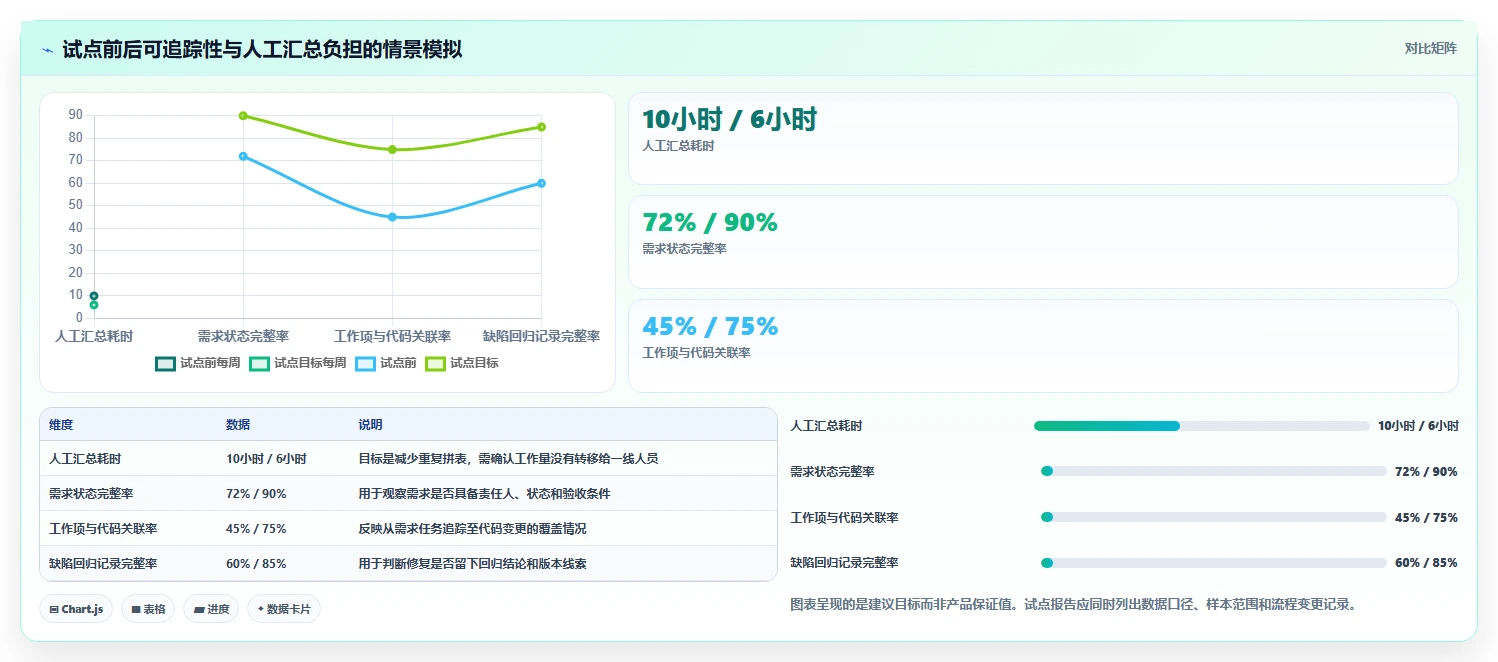Click the icon in the 进度 chip
This screenshot has height=662, width=1498.
pyautogui.click(x=199, y=609)
